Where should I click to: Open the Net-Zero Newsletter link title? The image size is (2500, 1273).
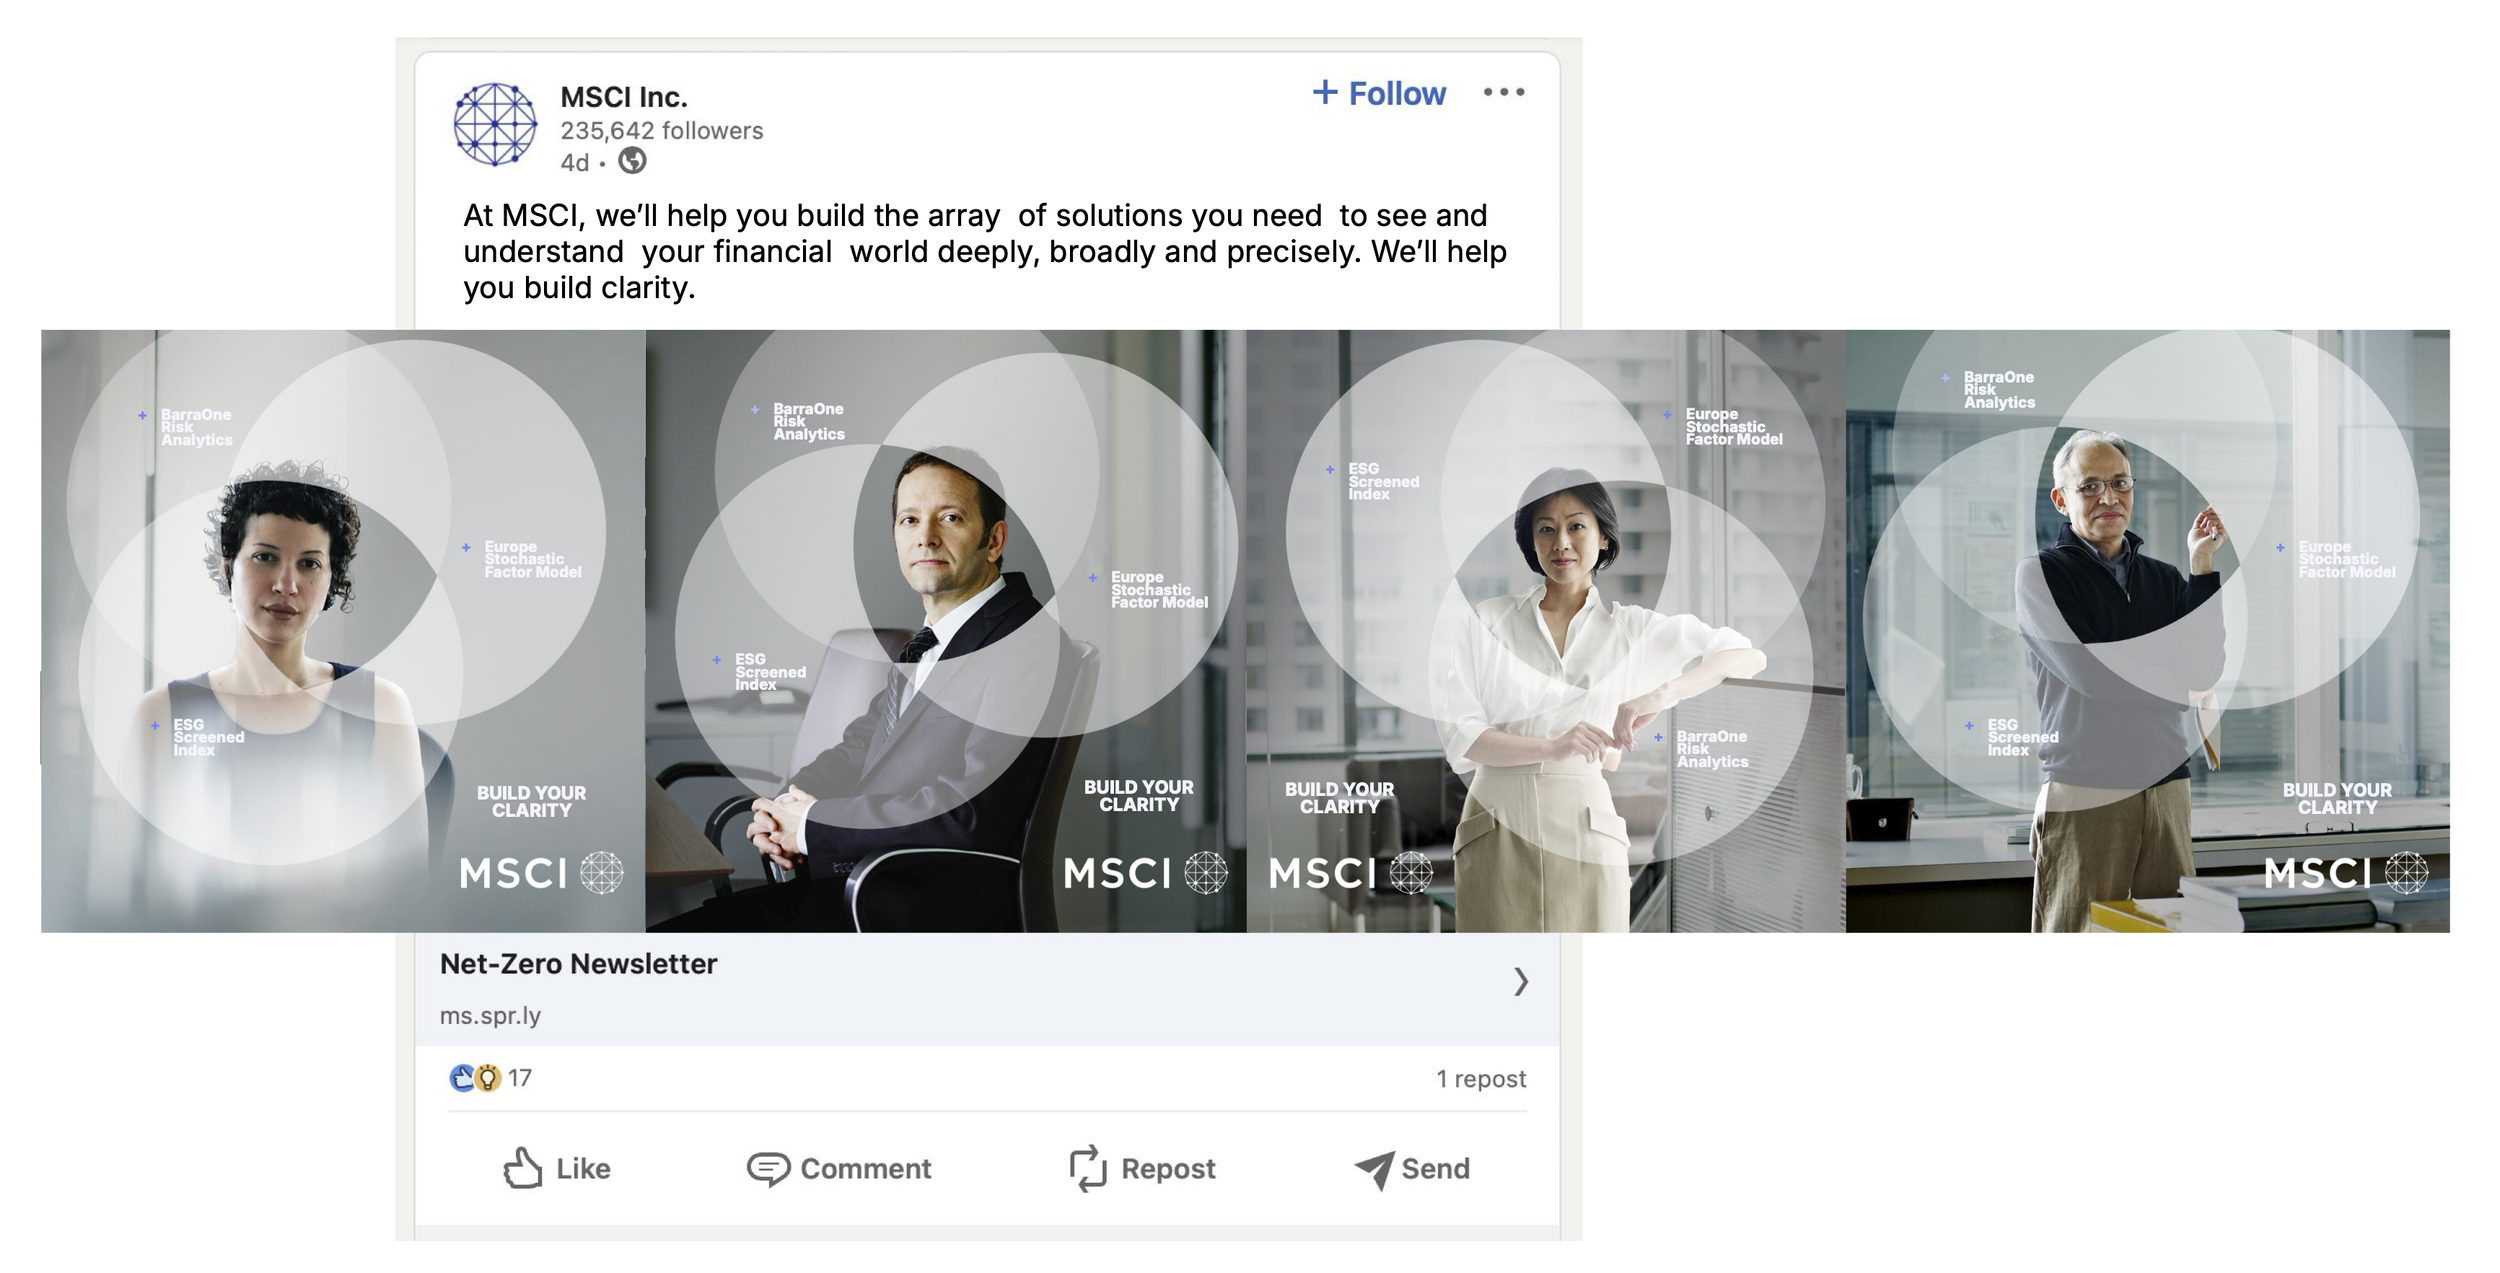(578, 964)
